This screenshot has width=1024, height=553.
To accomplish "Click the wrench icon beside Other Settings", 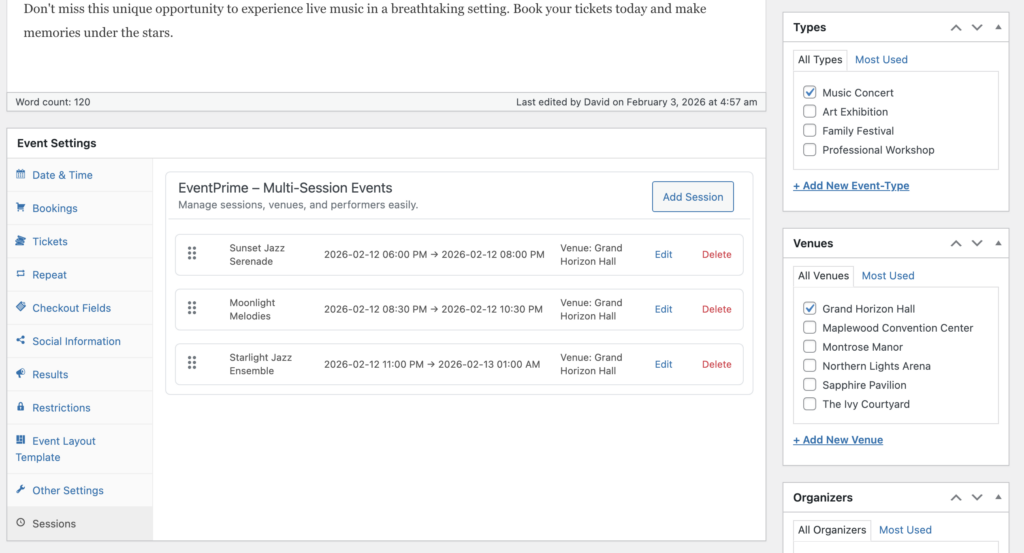I will coord(21,490).
